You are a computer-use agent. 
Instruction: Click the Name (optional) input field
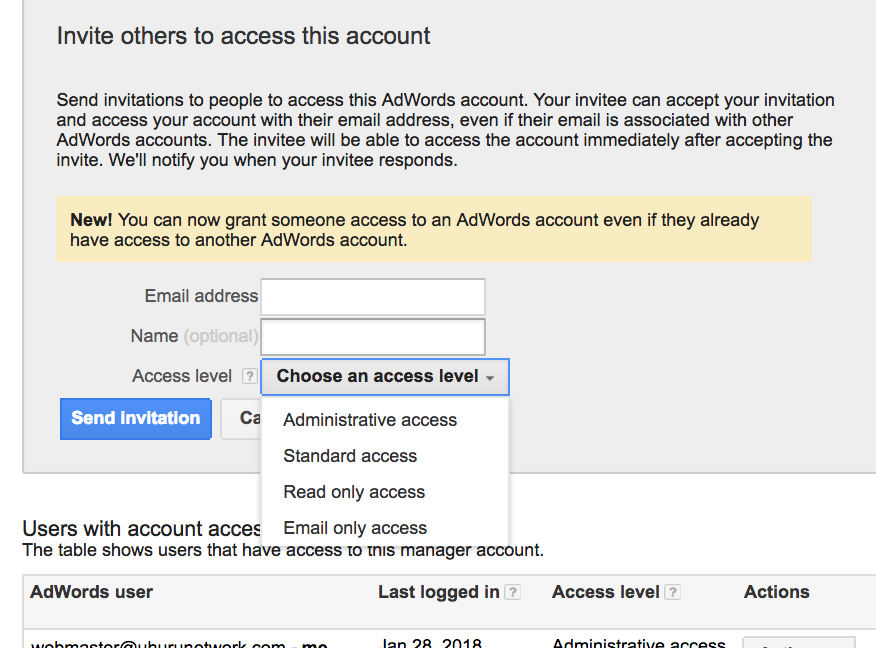[x=373, y=337]
